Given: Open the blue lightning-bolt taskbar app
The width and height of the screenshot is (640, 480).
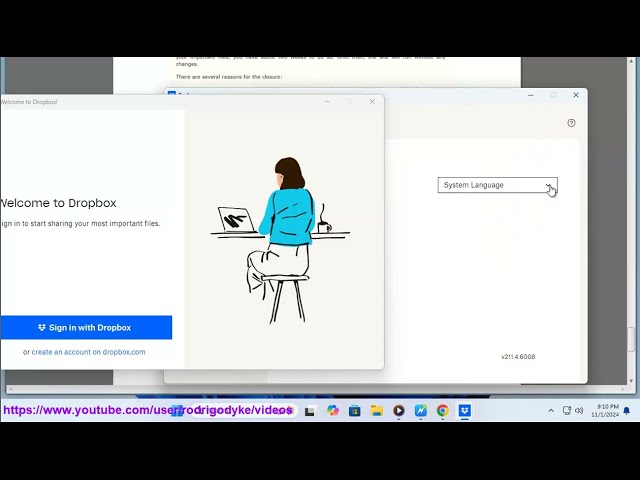Looking at the screenshot, I should (421, 410).
